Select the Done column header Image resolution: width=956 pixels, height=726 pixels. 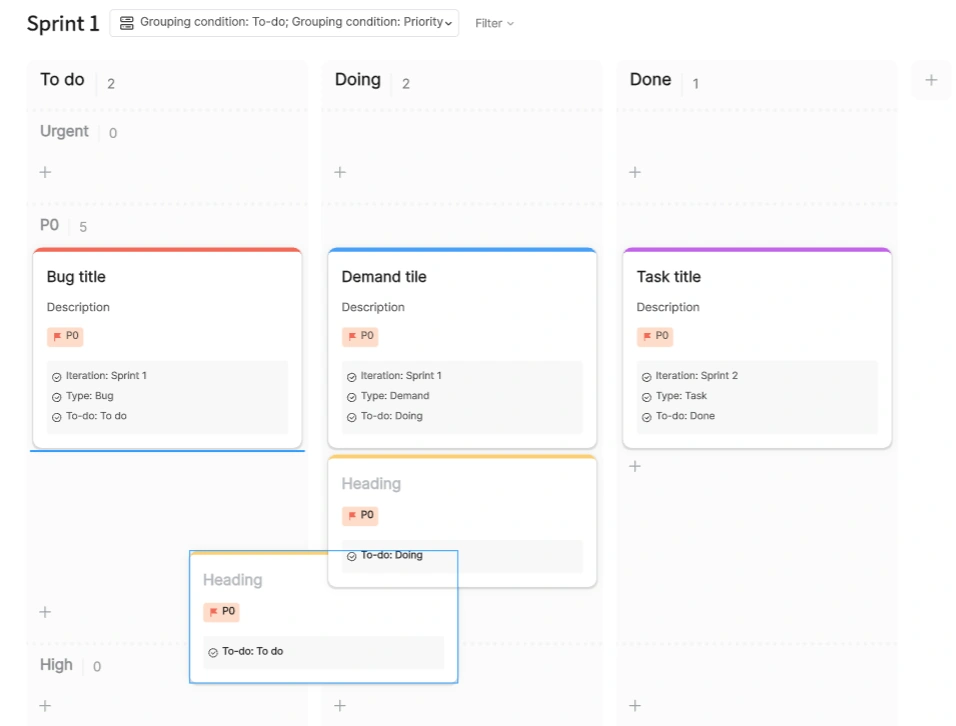tap(651, 80)
